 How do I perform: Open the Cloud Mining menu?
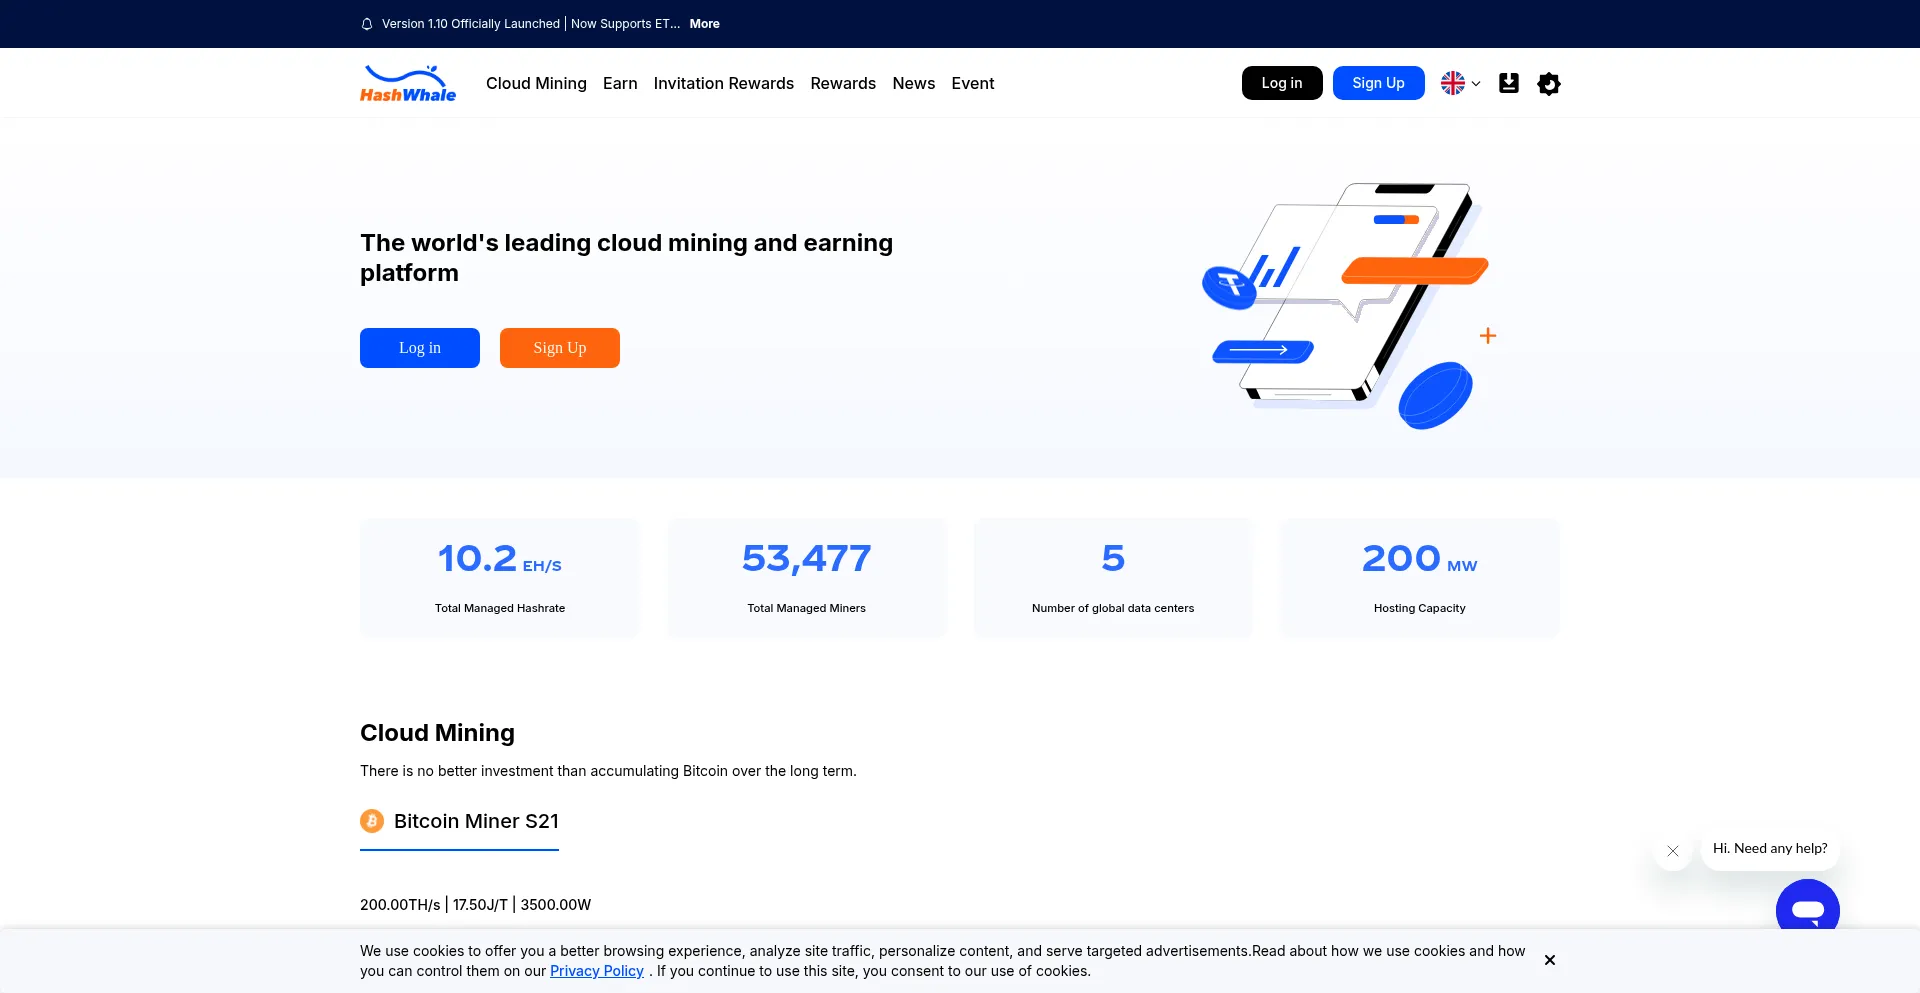(536, 83)
